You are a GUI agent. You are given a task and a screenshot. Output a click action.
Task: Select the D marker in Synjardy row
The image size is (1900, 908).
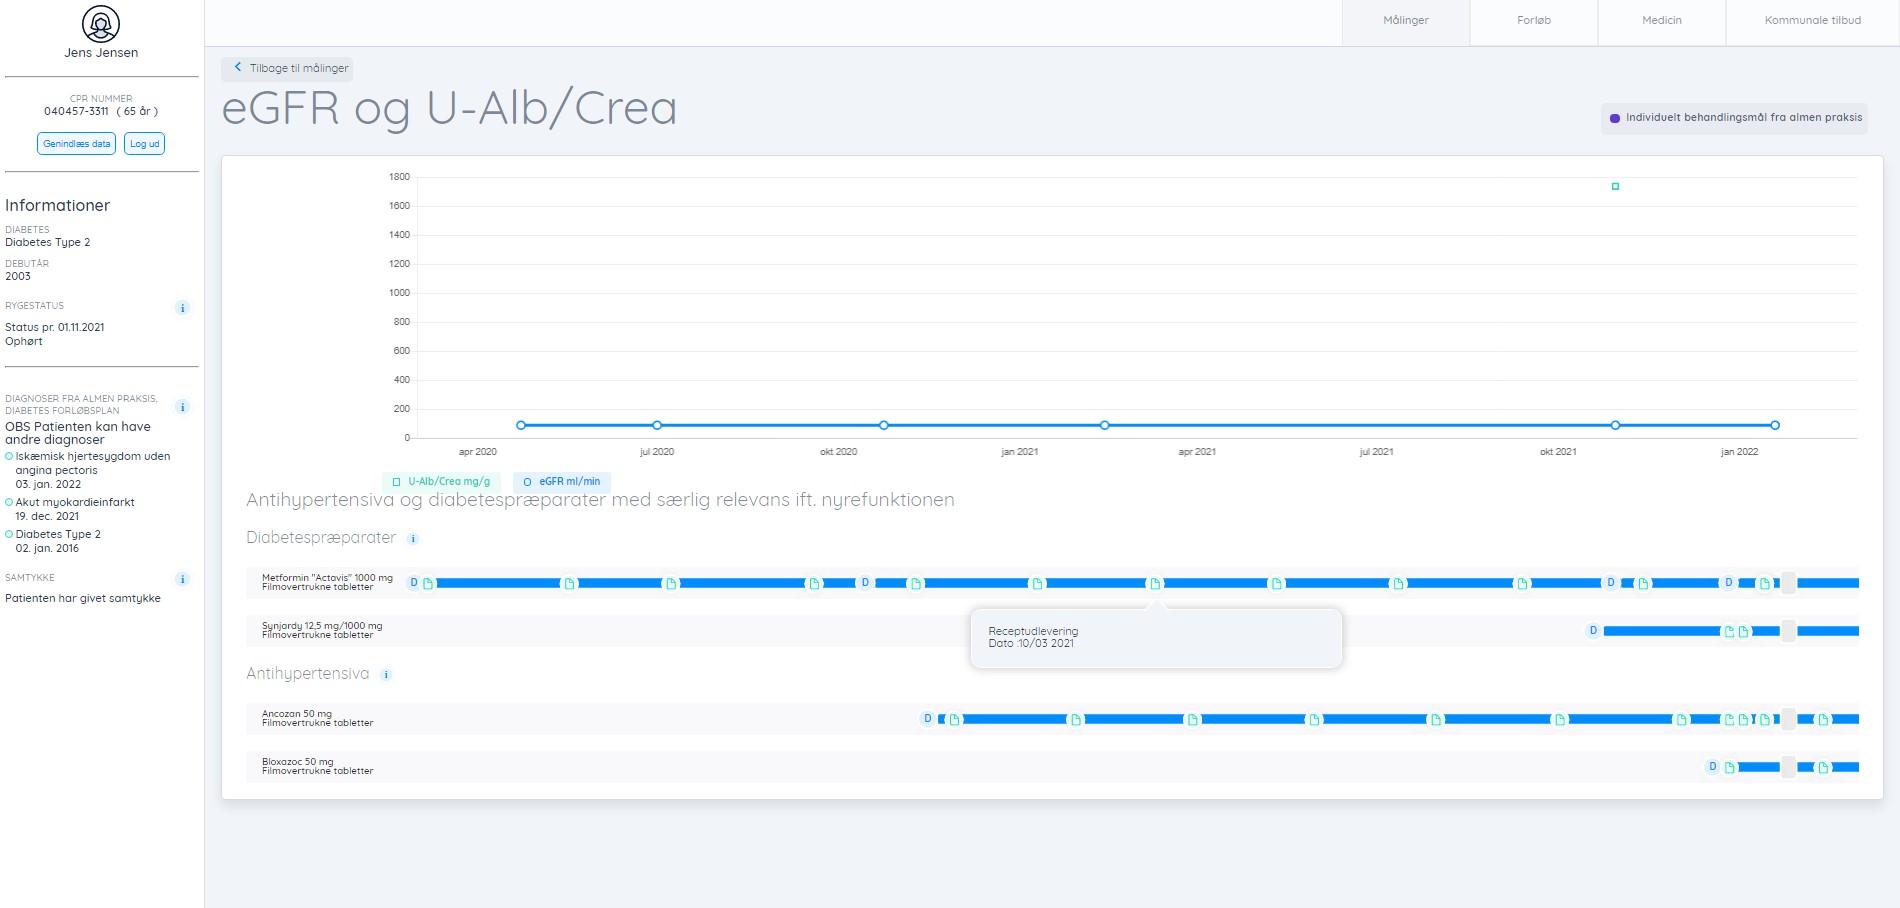(x=1593, y=631)
